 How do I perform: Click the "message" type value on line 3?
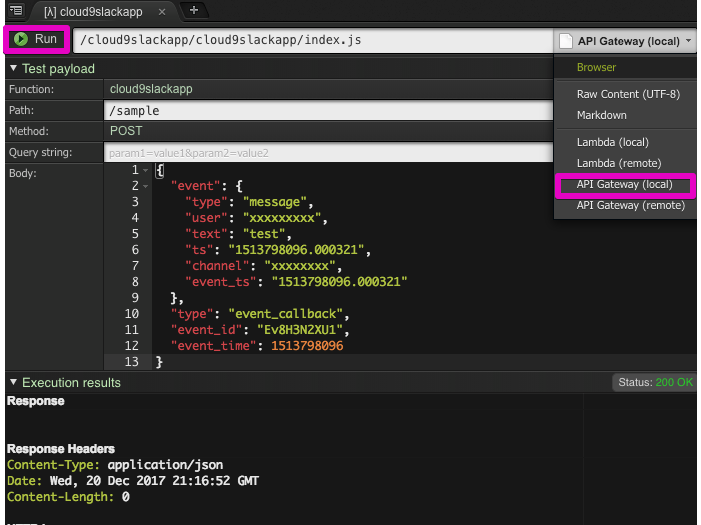point(274,202)
